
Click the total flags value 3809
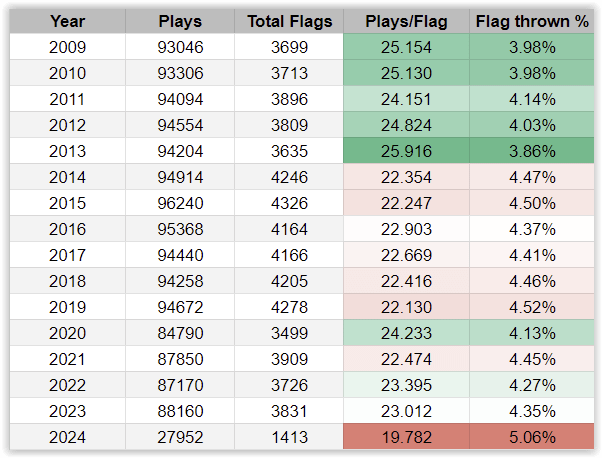(289, 125)
